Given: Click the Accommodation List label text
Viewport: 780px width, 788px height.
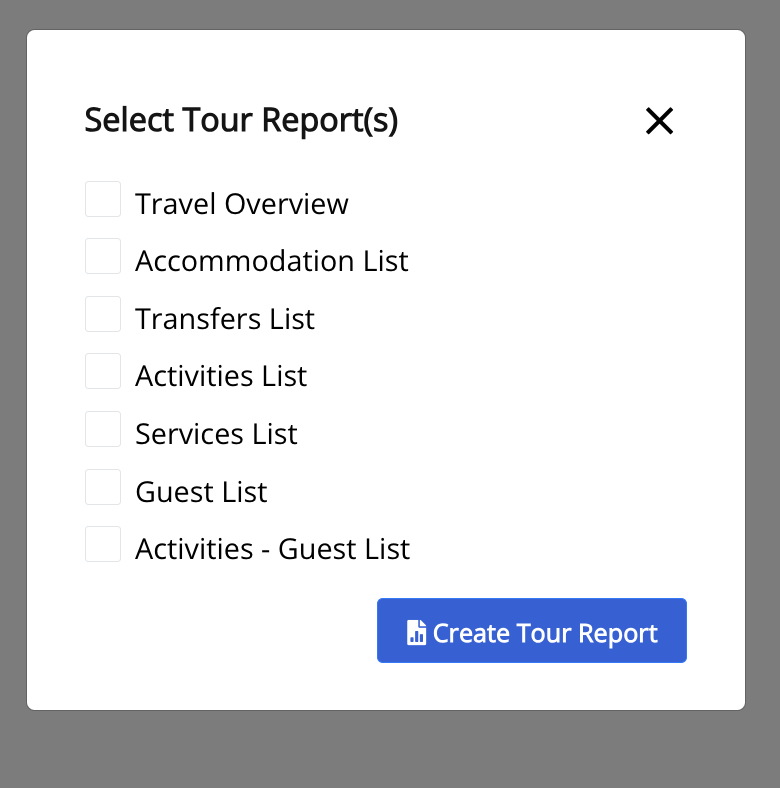Looking at the screenshot, I should tap(272, 261).
